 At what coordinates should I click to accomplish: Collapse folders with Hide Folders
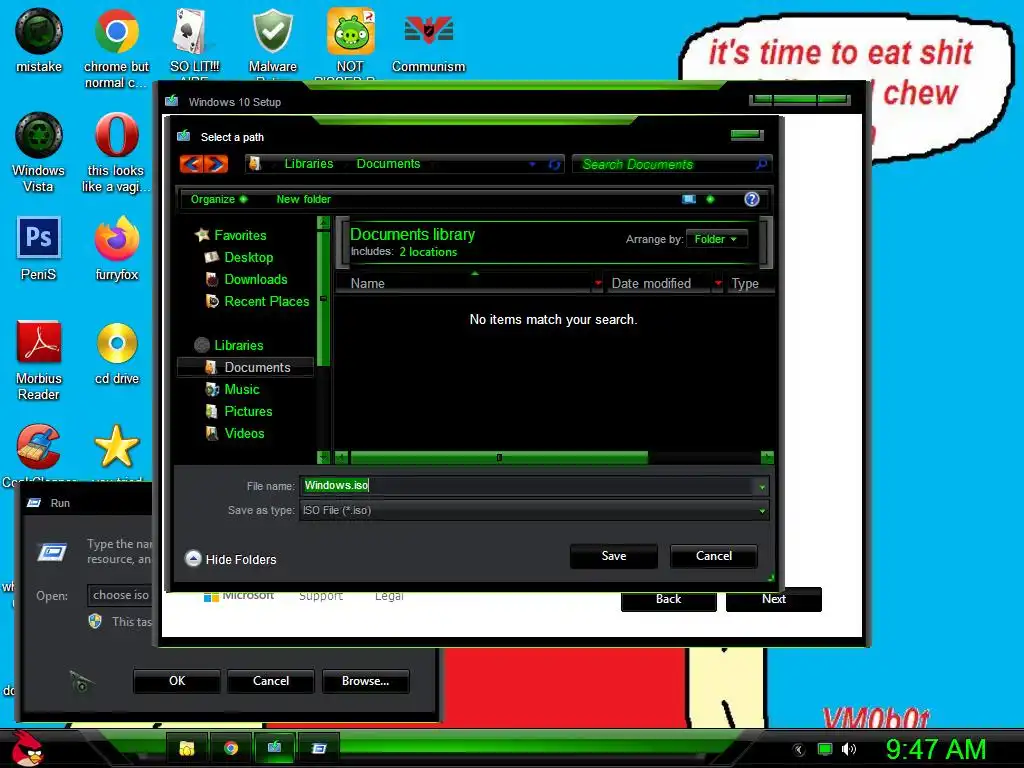231,559
